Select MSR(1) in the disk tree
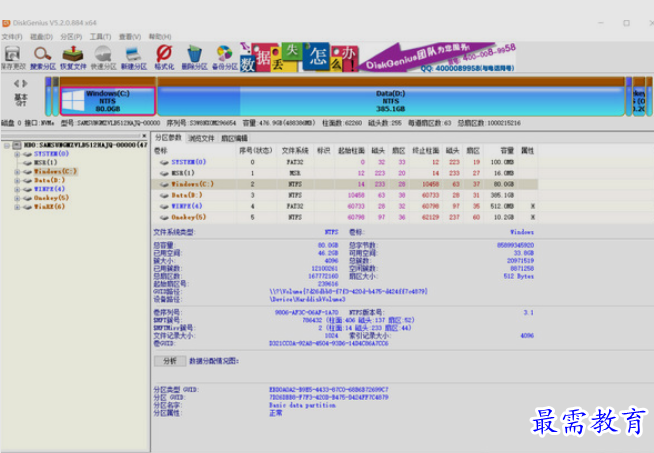 click(x=45, y=163)
